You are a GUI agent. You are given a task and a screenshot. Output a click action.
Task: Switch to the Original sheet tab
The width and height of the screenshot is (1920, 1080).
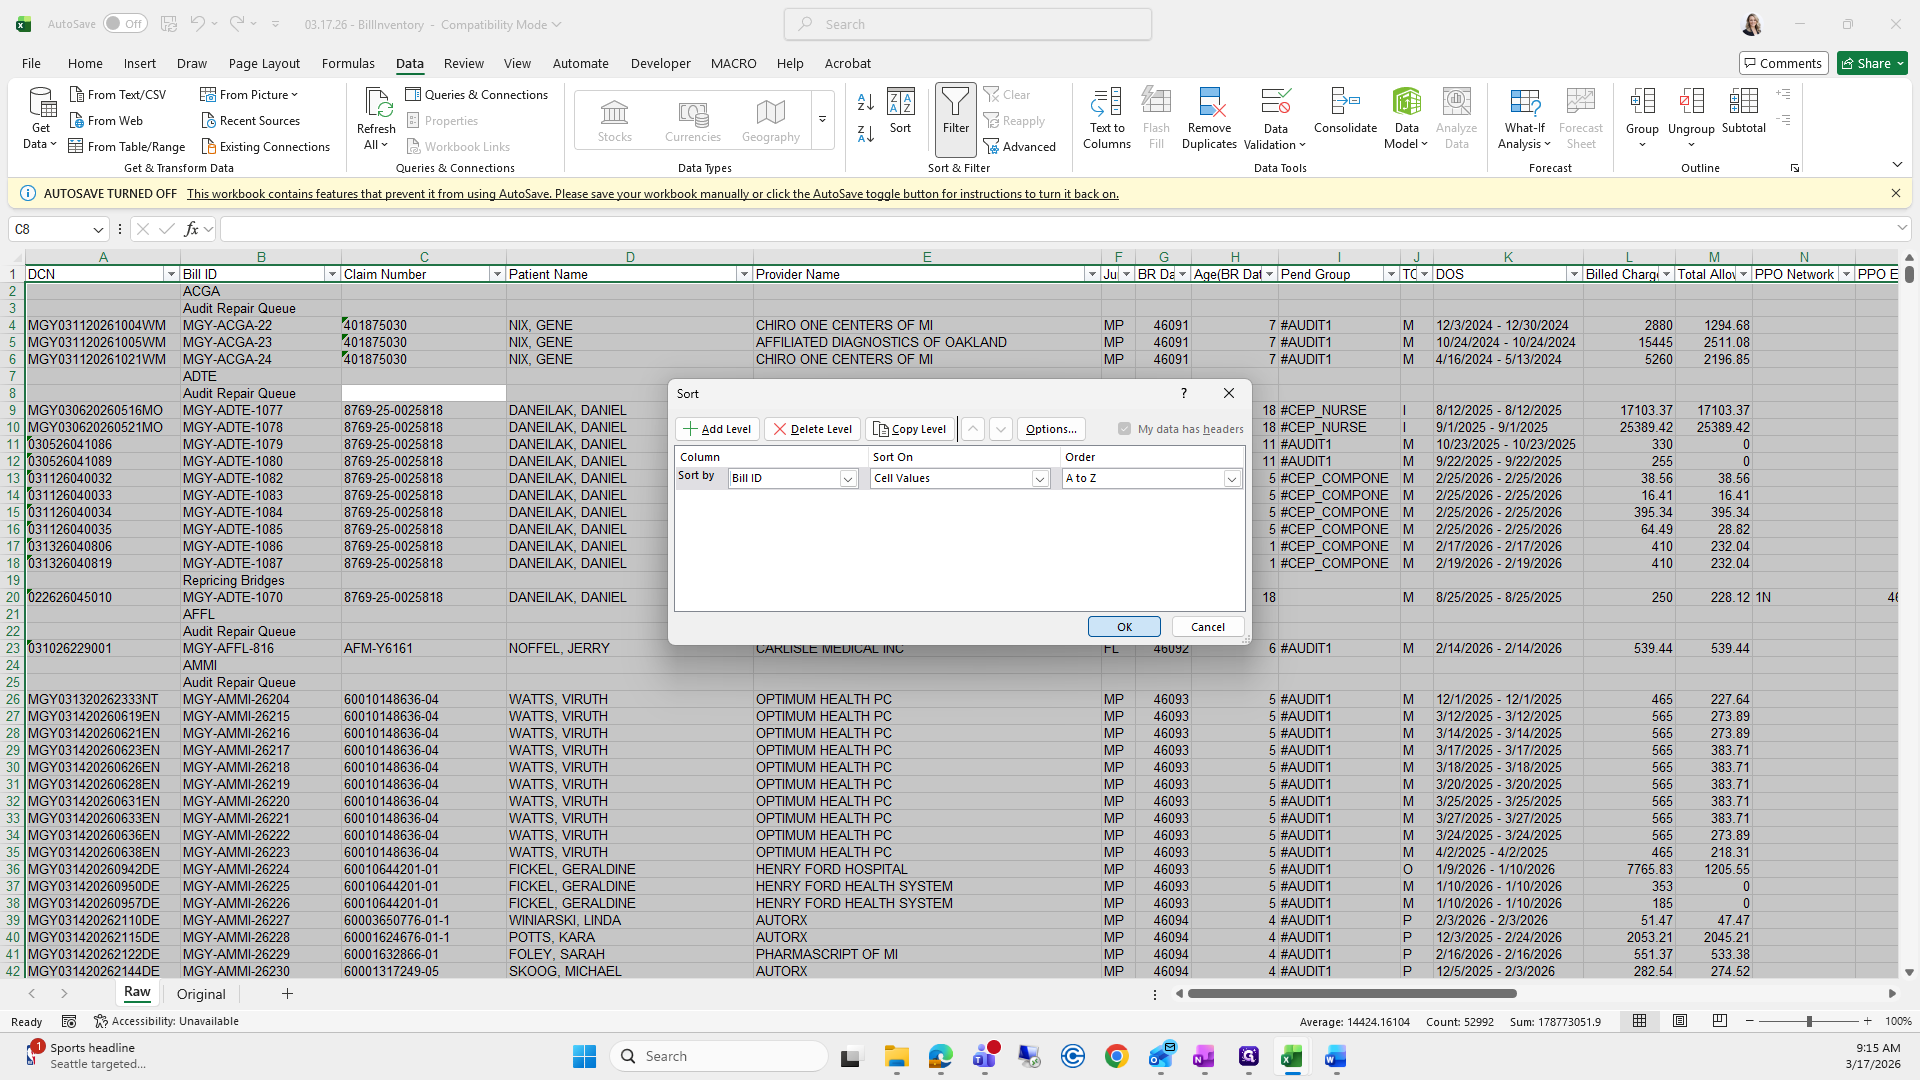[x=201, y=994]
